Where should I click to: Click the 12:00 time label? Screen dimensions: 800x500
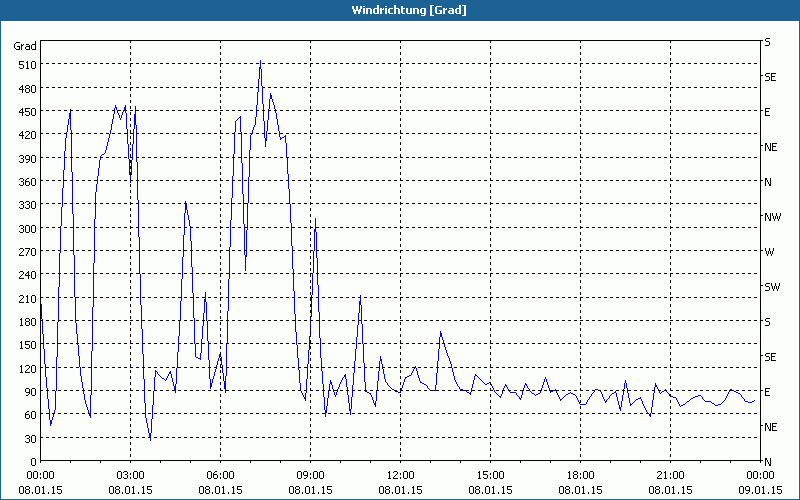(x=400, y=475)
